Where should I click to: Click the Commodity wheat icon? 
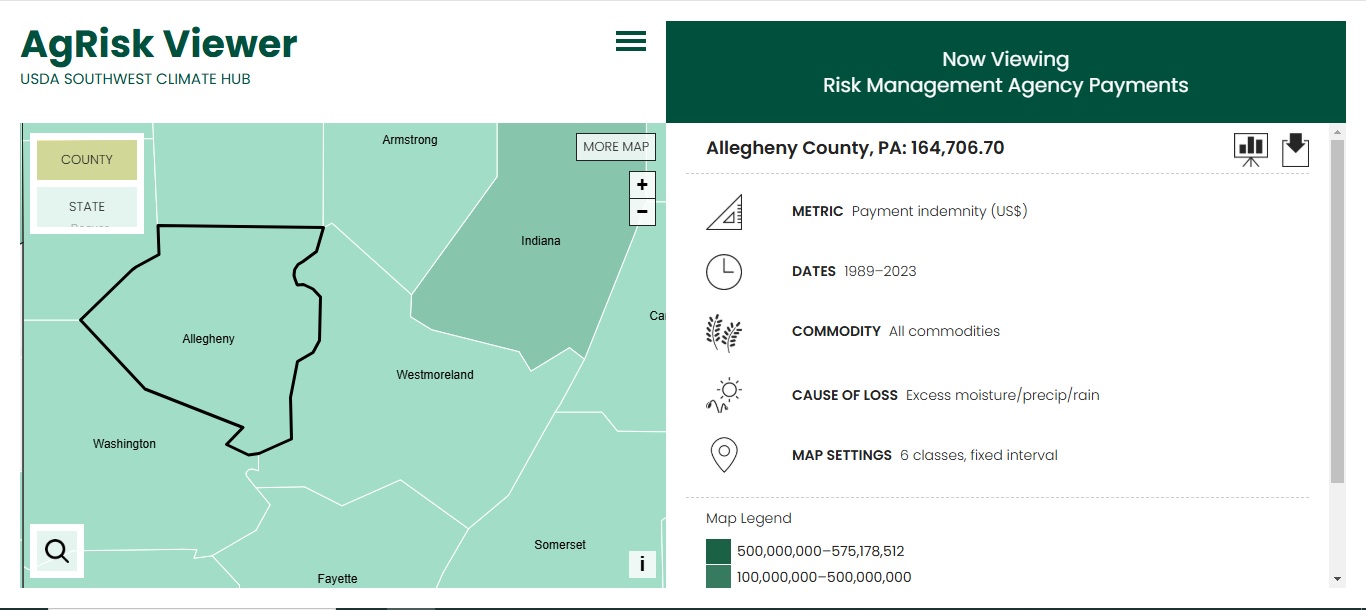pos(724,332)
